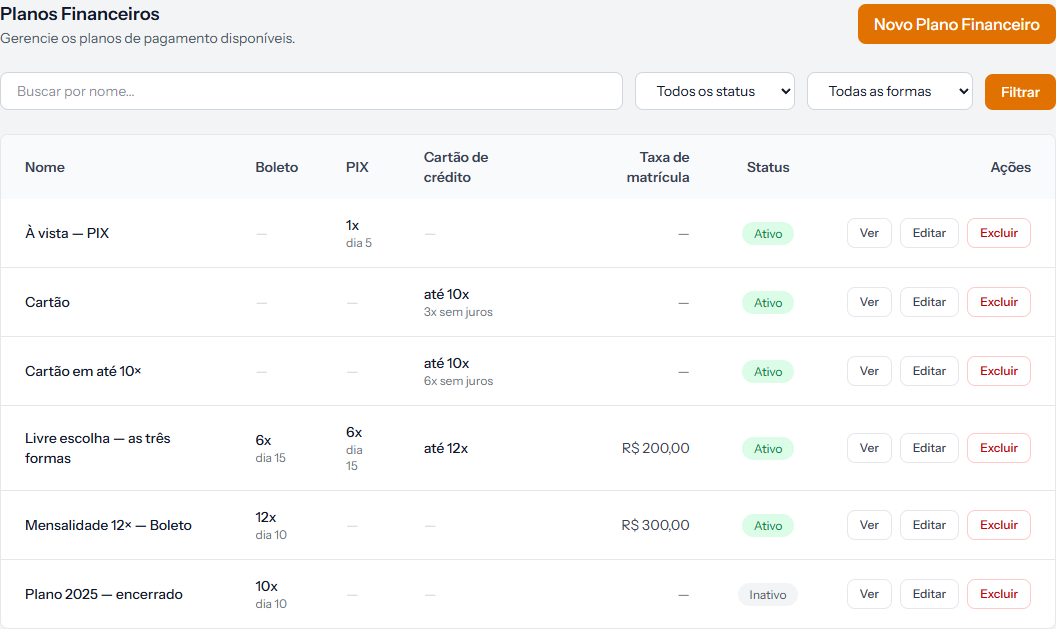Select the Cartão em até 10× name
The image size is (1056, 629).
pyautogui.click(x=83, y=371)
